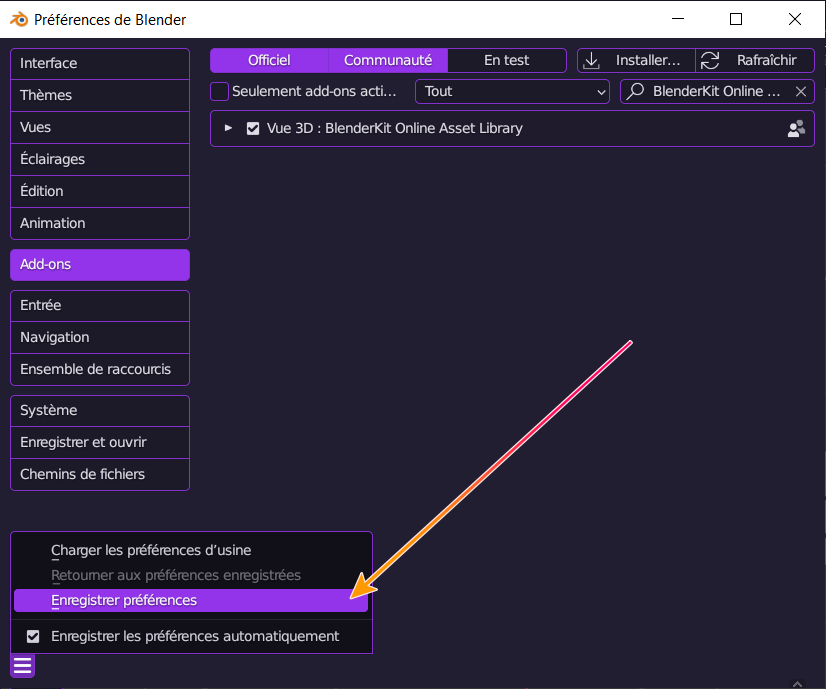Choose Charger les préférences d'usine
The width and height of the screenshot is (826, 689).
click(x=191, y=550)
